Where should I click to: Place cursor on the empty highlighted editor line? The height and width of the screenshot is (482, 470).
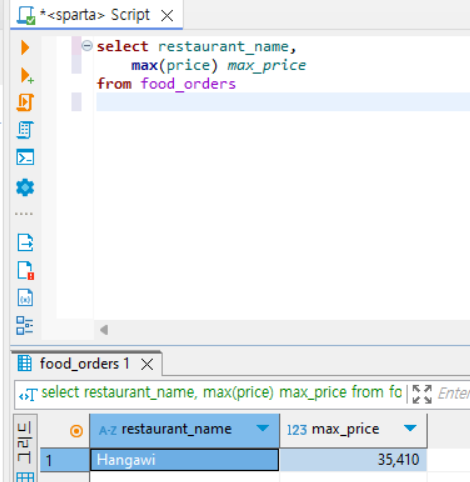[x=283, y=102]
